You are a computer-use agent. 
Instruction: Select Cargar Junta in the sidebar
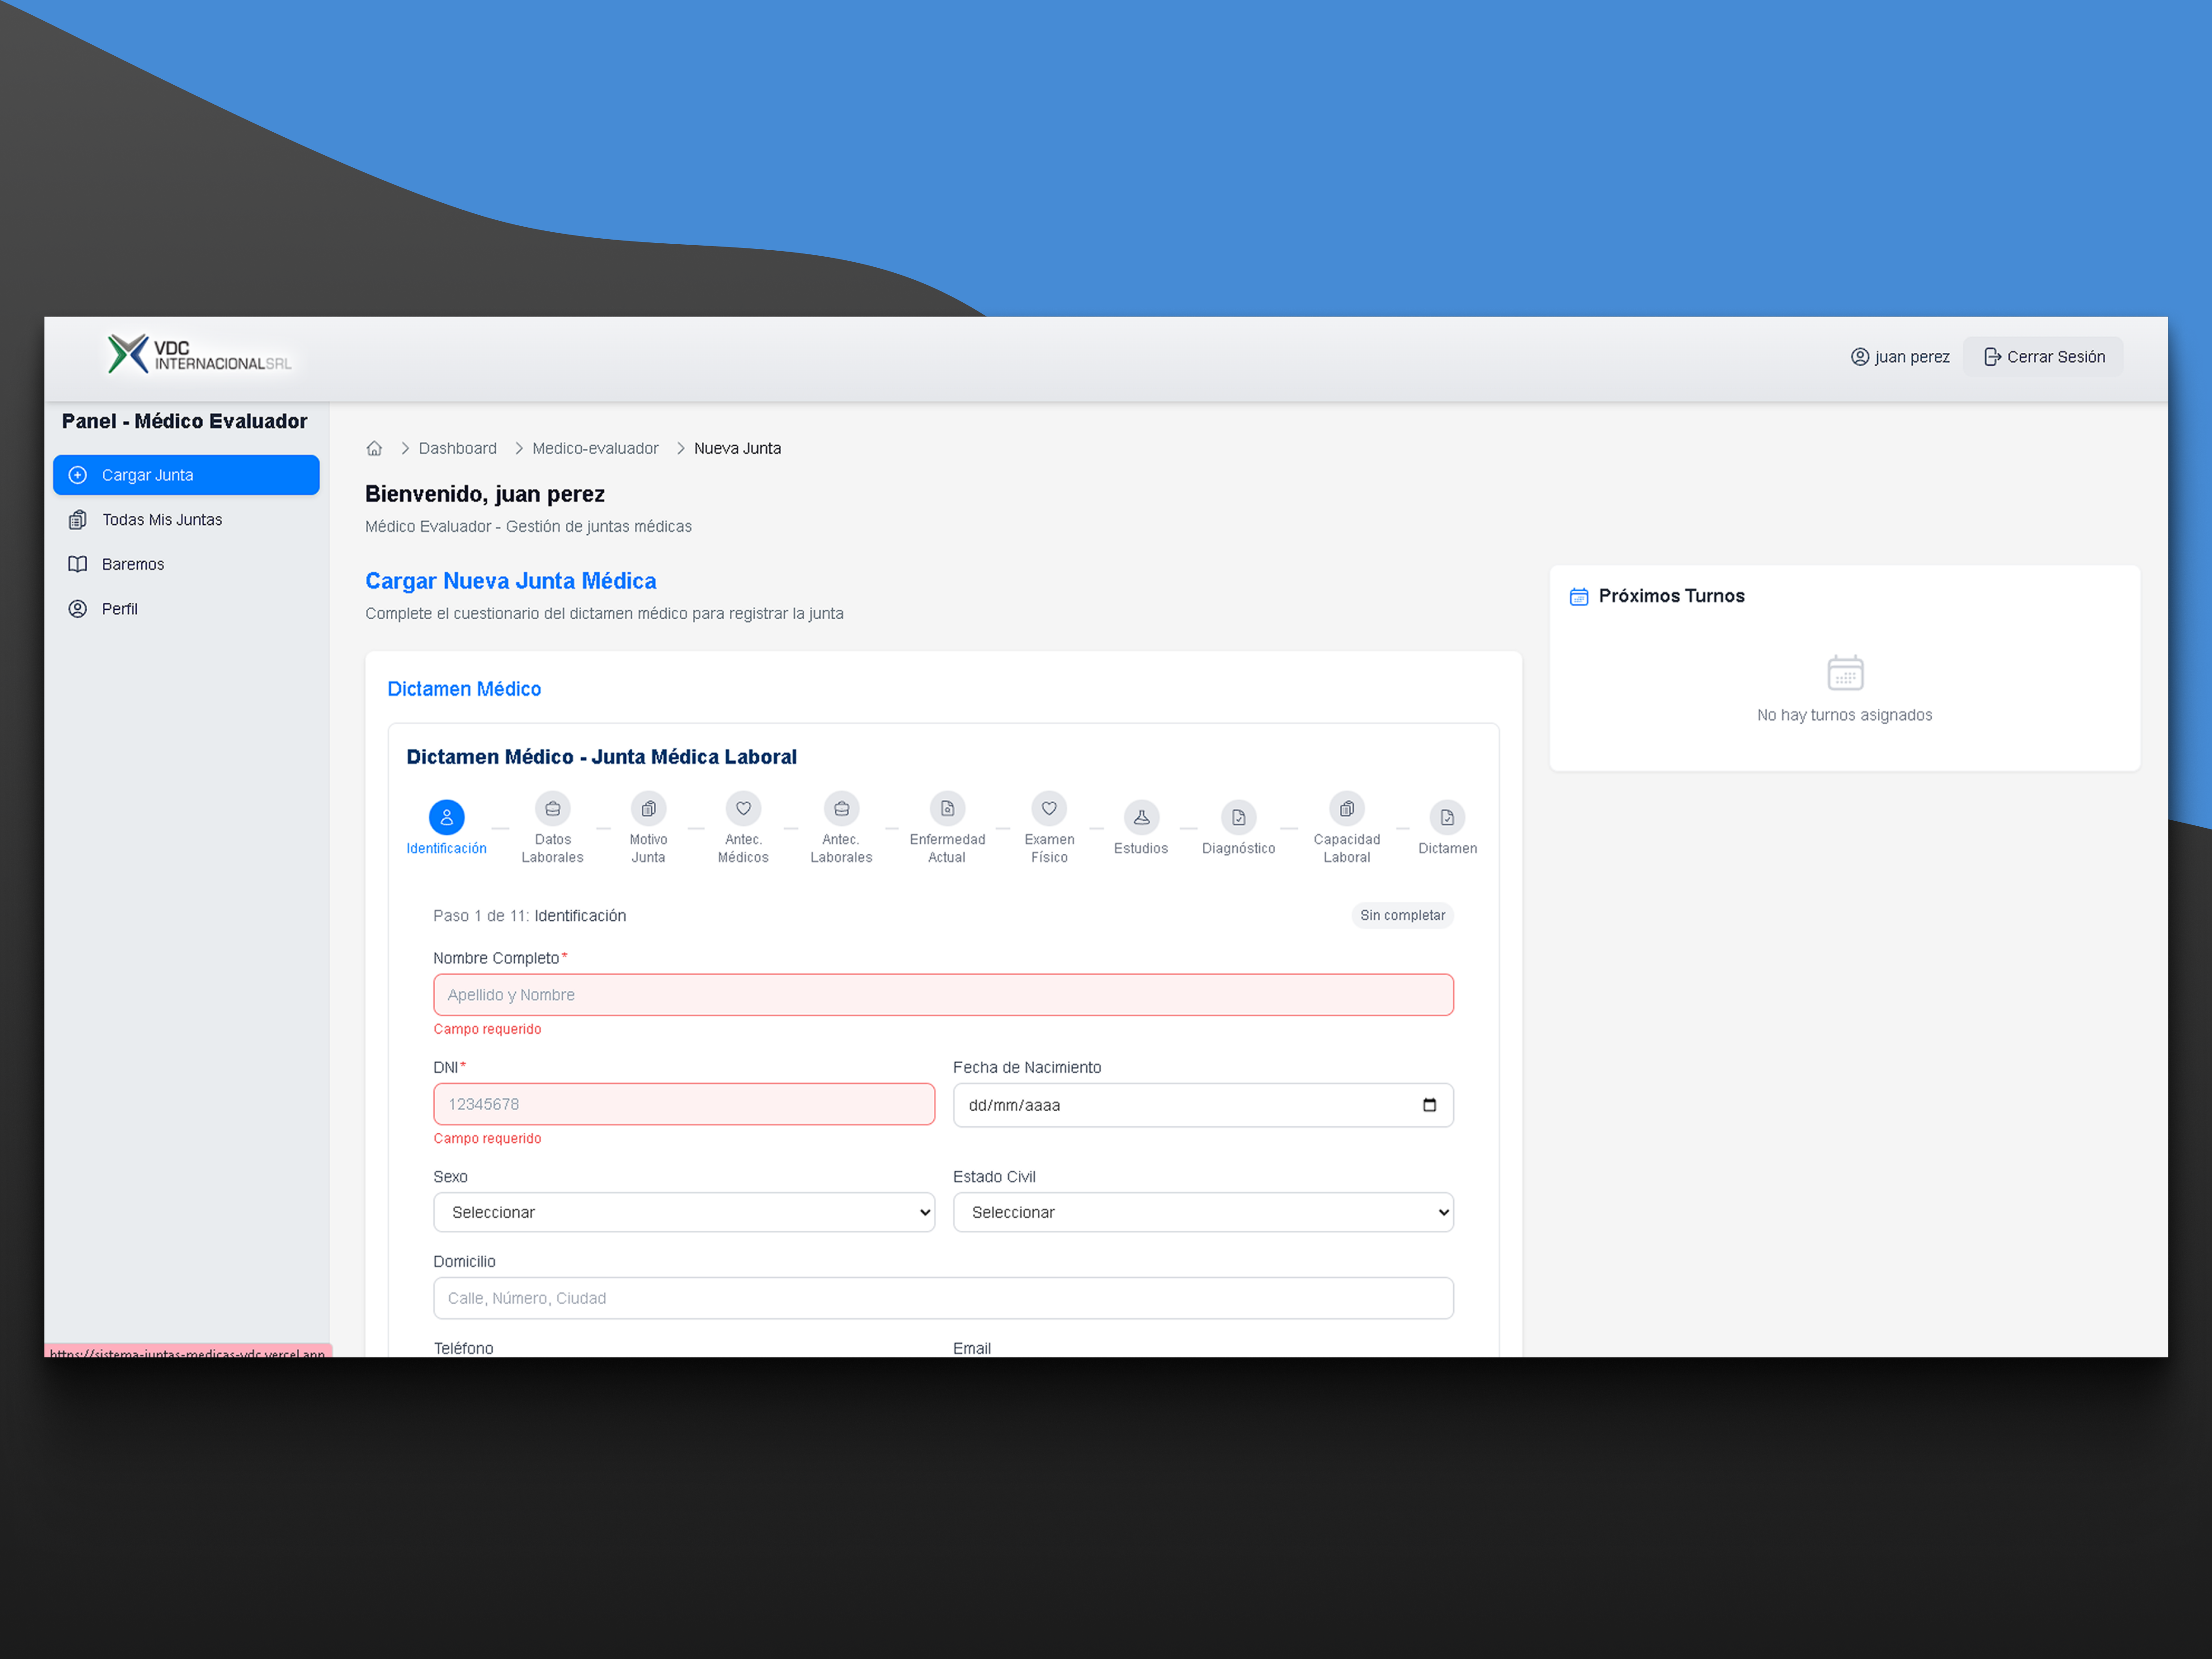click(186, 474)
